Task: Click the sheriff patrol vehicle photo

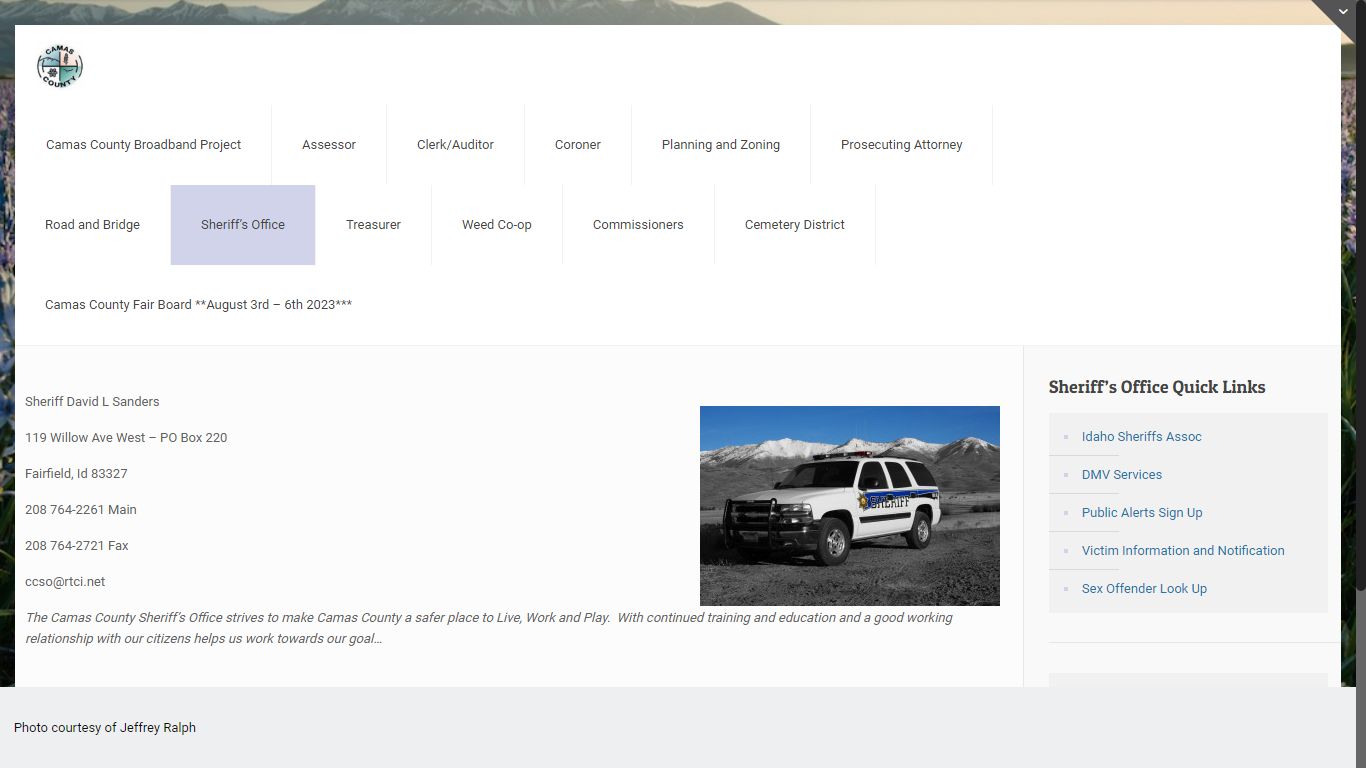Action: 849,505
